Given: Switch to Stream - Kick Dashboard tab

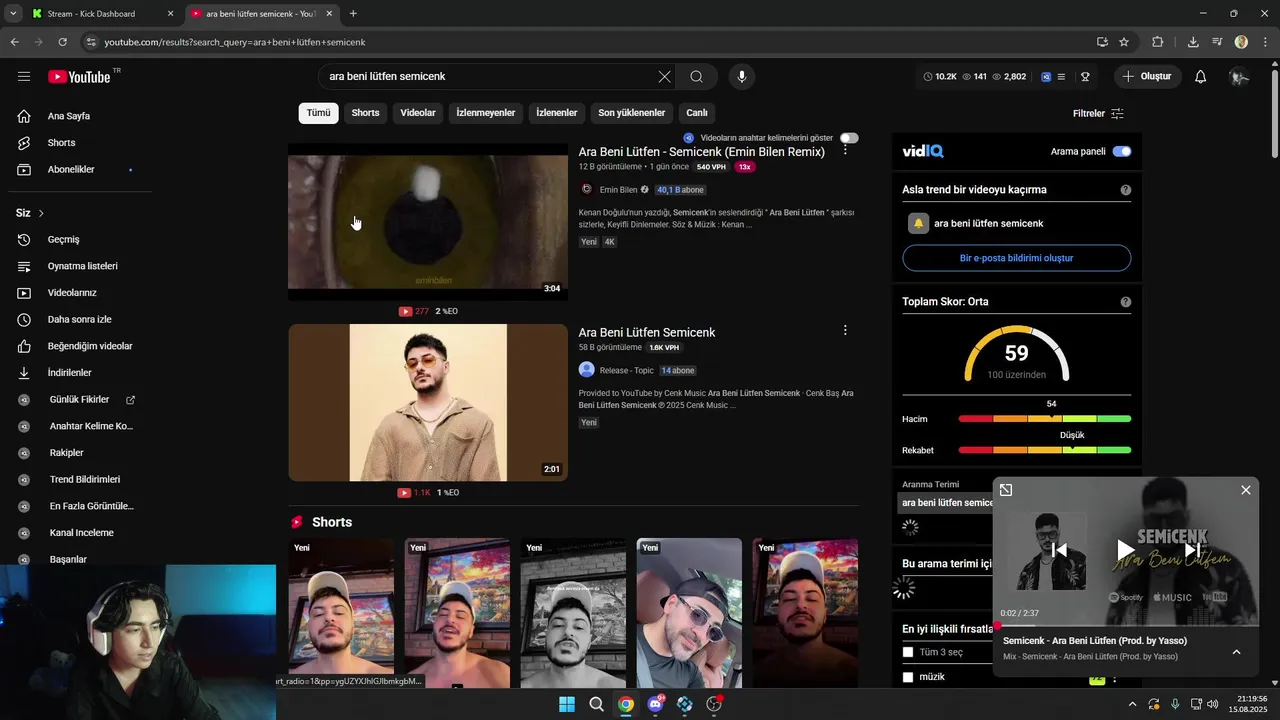Looking at the screenshot, I should (x=93, y=14).
